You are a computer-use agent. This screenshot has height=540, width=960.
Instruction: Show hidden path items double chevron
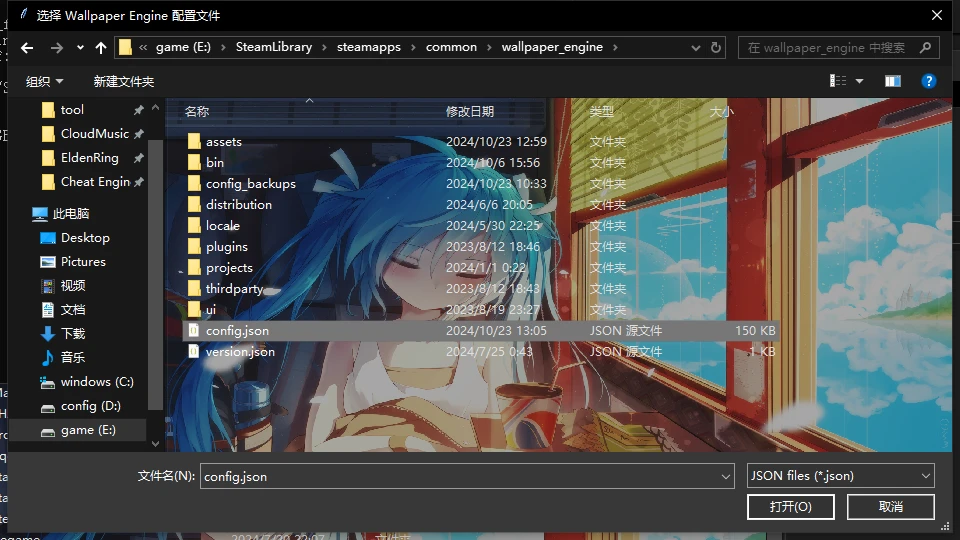143,48
